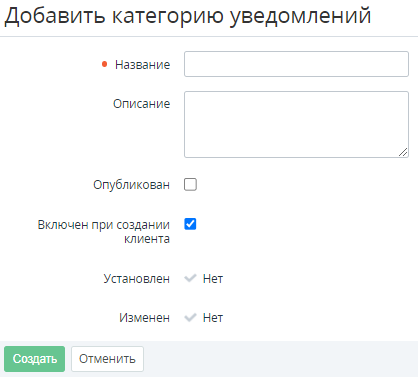Click the Название field label
This screenshot has width=418, height=377.
coord(142,65)
